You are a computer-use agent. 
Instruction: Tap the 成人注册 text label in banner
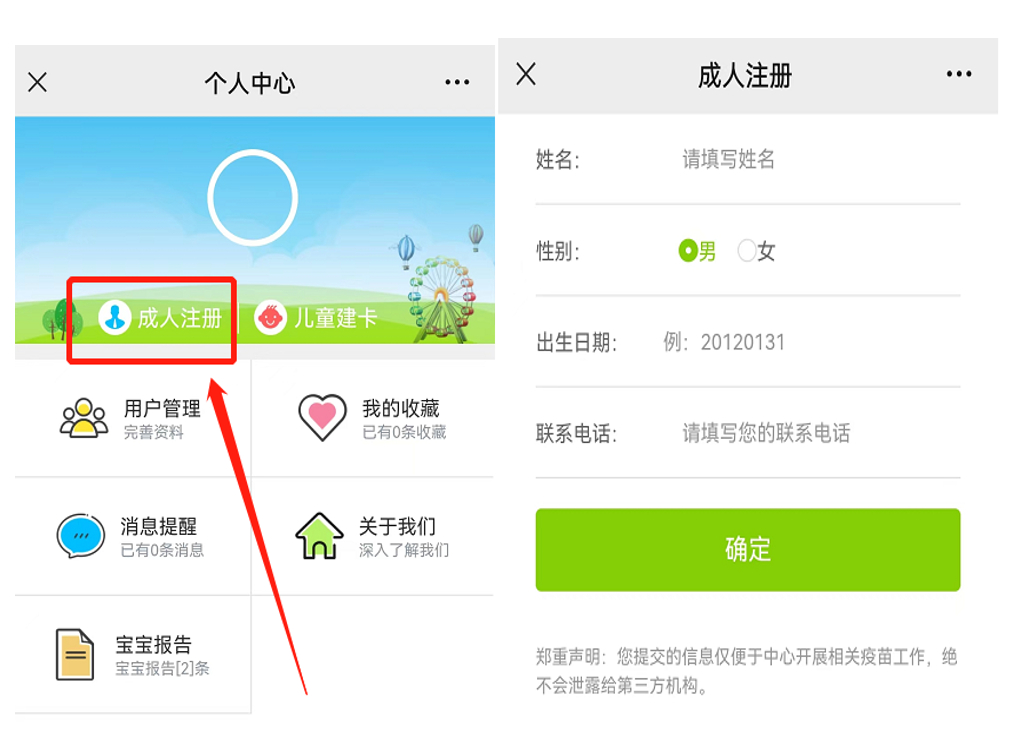pos(180,318)
